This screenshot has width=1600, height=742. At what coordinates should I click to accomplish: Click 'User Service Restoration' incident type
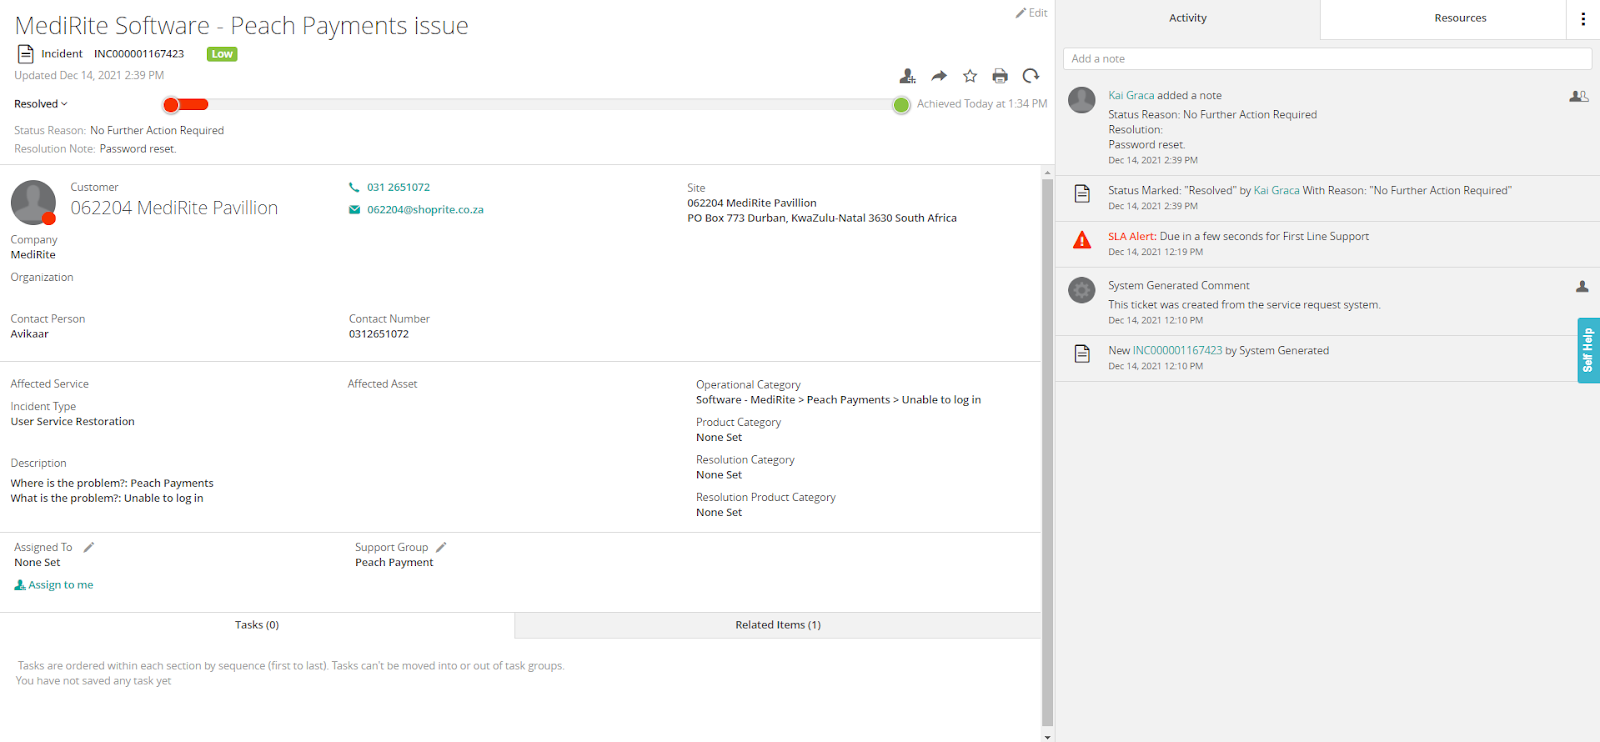tap(72, 422)
